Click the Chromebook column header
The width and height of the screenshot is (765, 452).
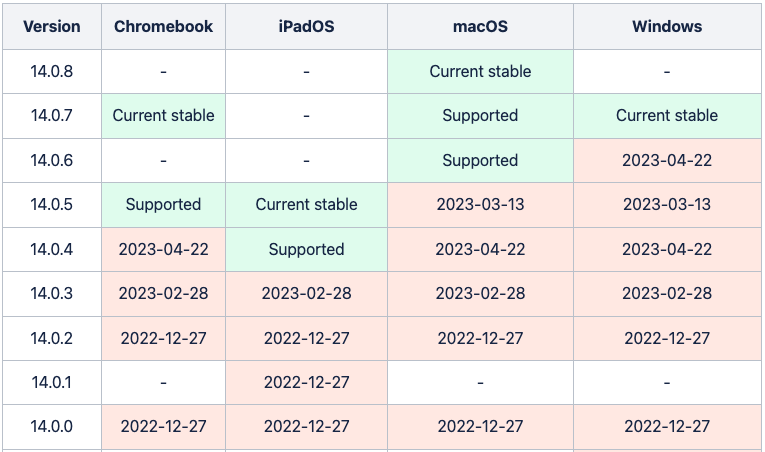click(x=163, y=26)
